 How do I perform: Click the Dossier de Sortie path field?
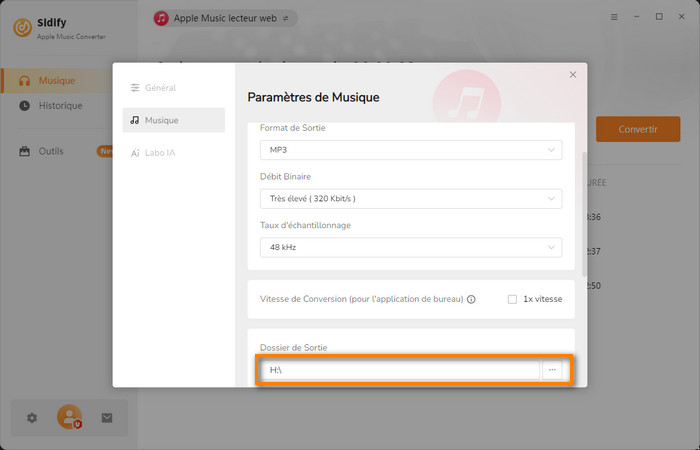(400, 370)
